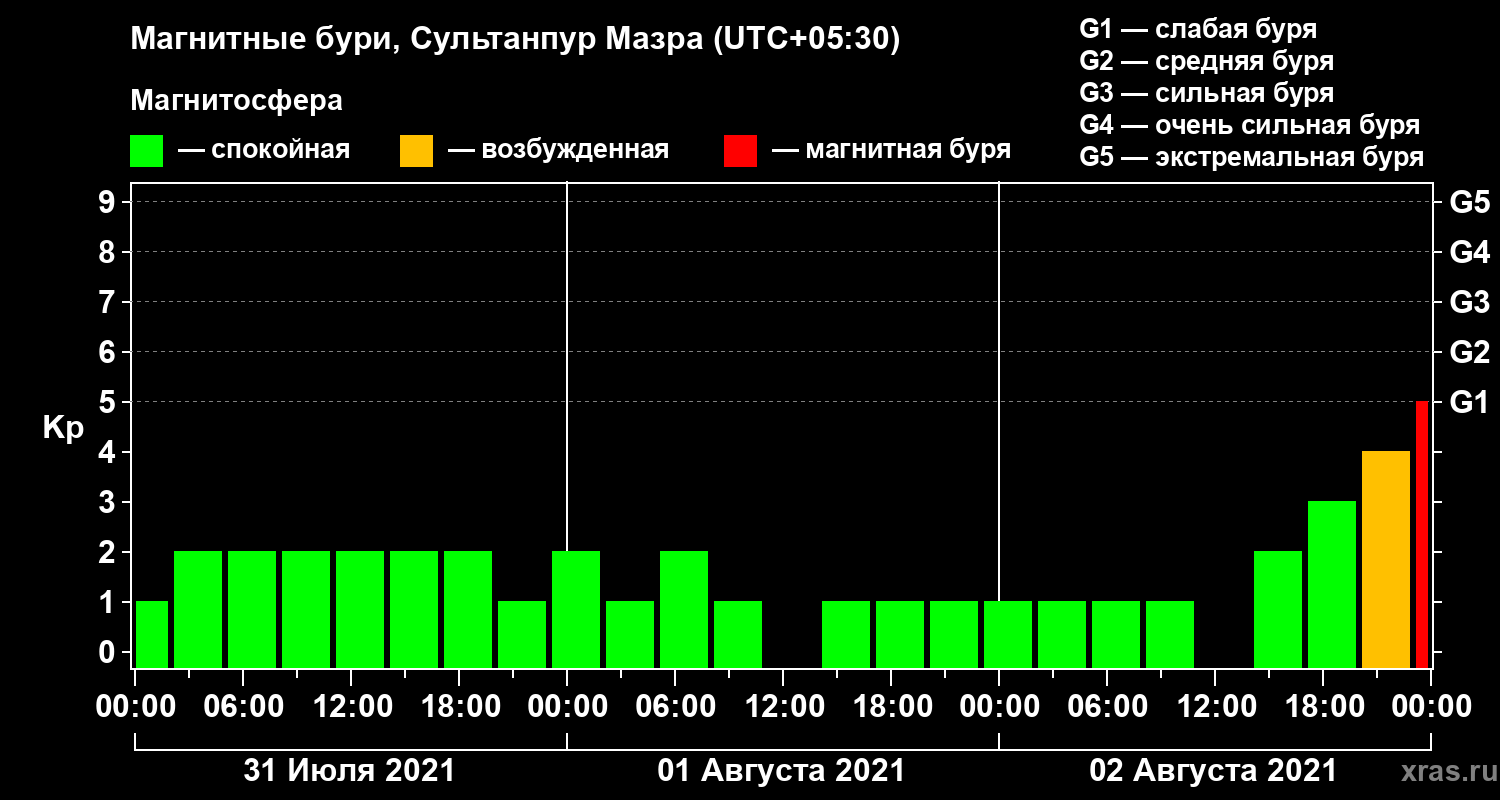Click the '— магнитная буря' legend label
Image resolution: width=1500 pixels, height=800 pixels.
point(892,151)
